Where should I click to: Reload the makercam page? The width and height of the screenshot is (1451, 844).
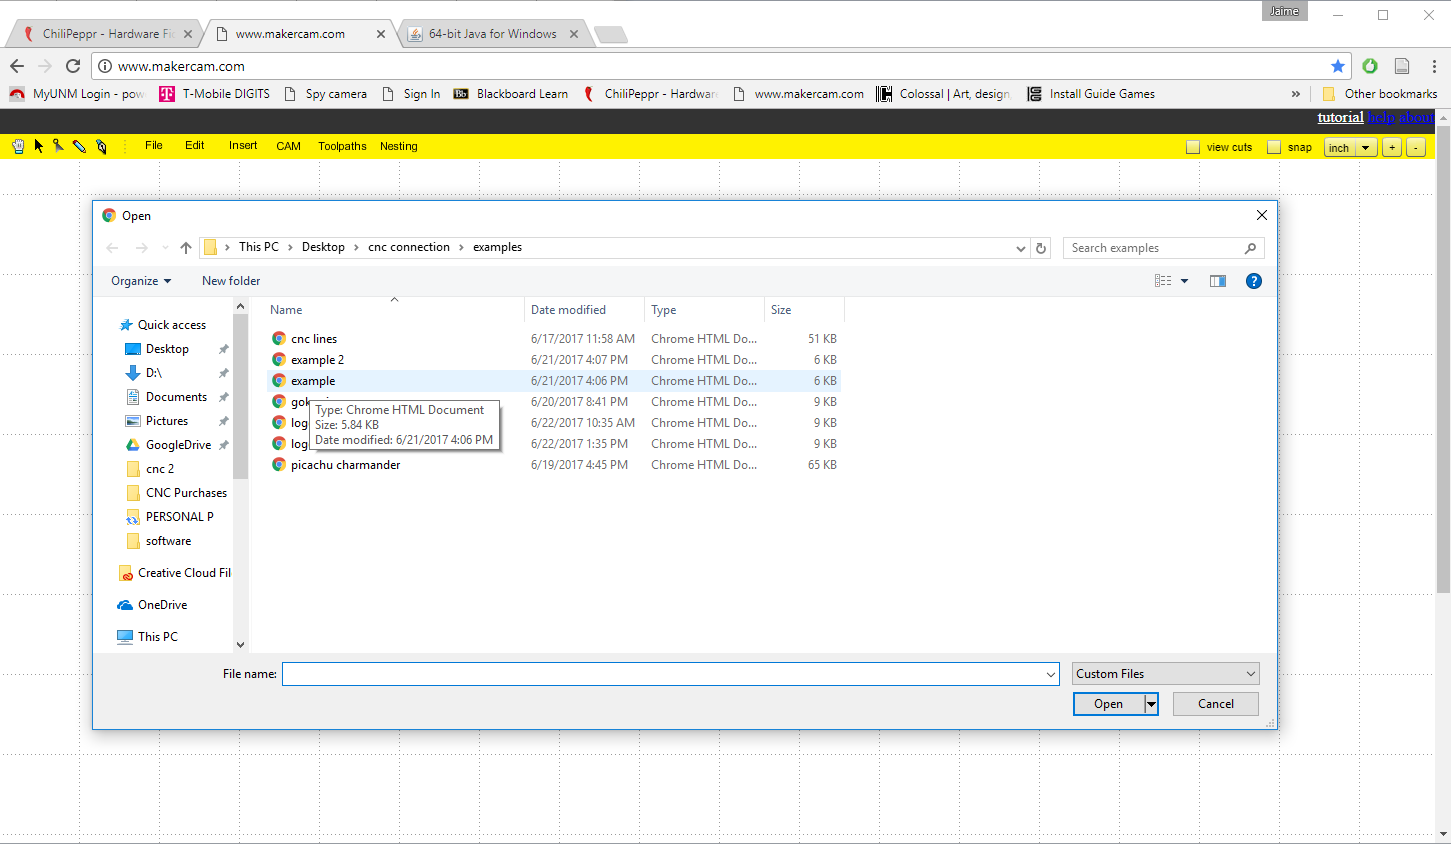[73, 66]
